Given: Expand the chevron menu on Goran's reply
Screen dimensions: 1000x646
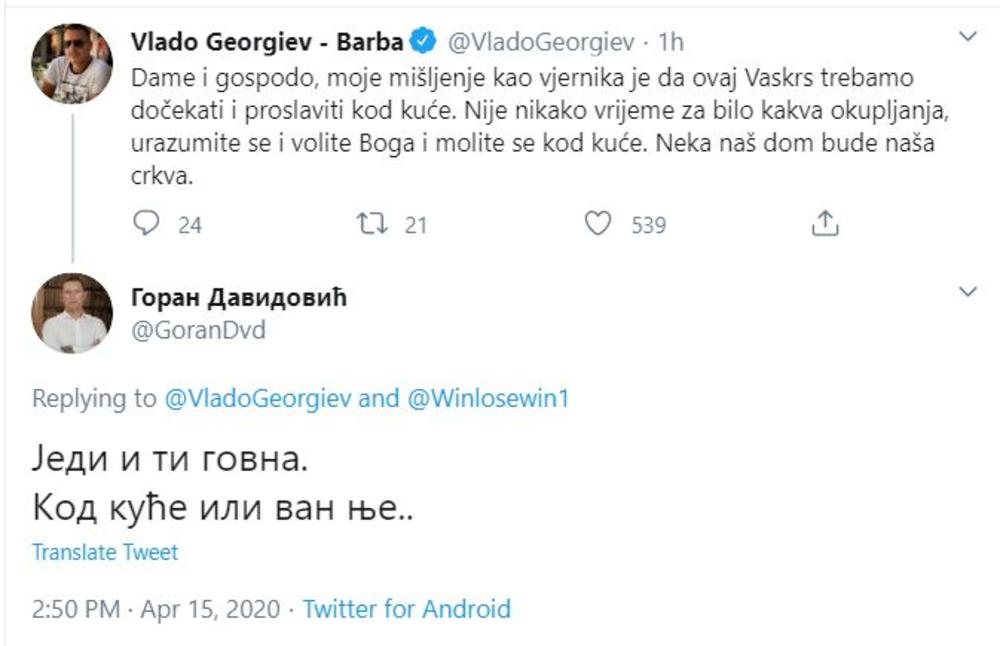Looking at the screenshot, I should (967, 292).
